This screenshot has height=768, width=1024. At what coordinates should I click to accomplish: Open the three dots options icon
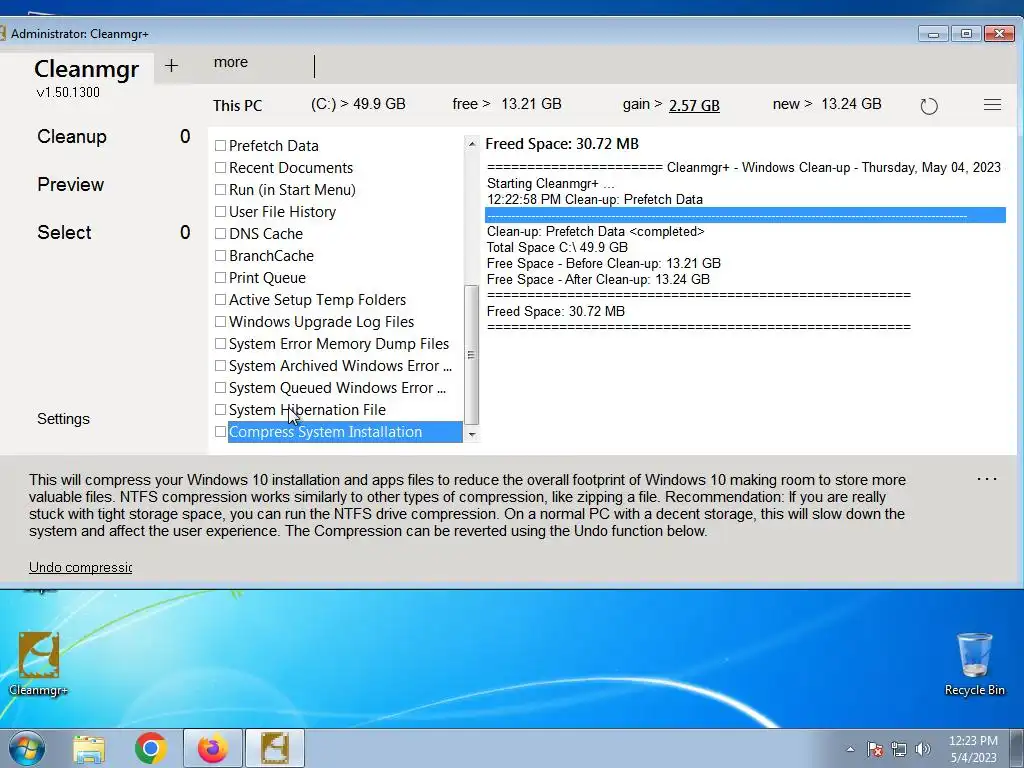987,479
